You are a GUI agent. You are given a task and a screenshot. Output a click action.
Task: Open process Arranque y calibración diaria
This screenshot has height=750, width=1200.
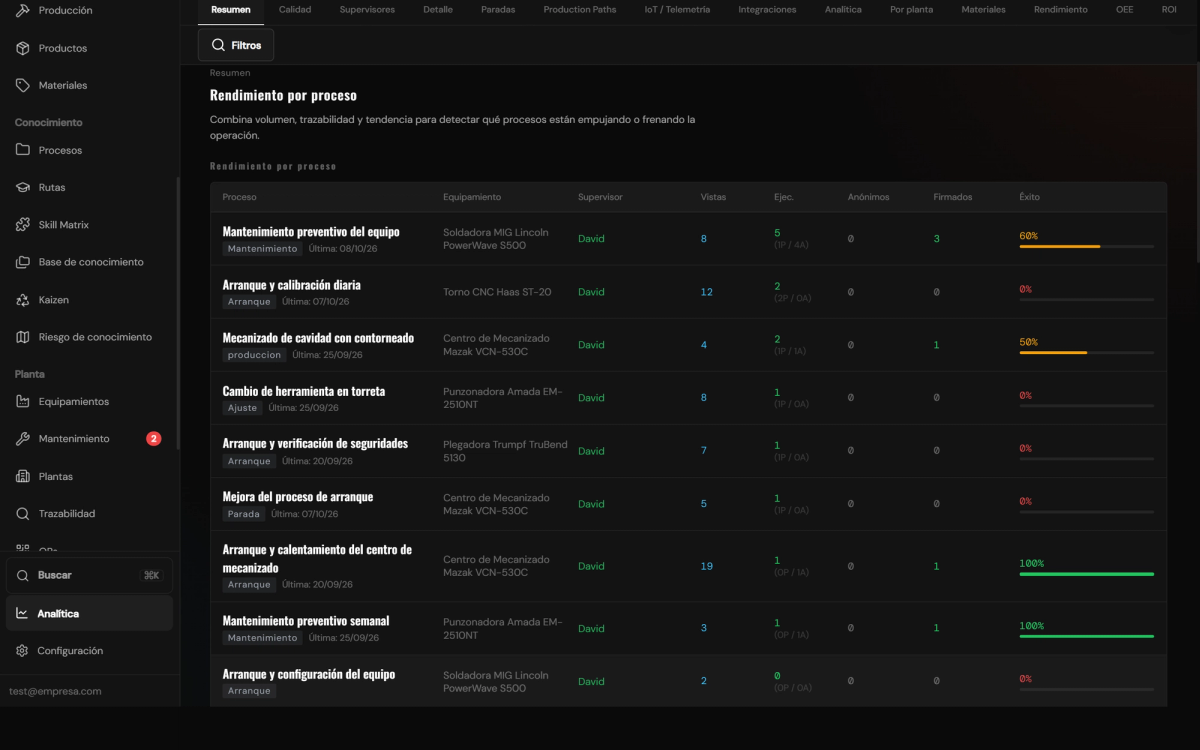(x=291, y=285)
